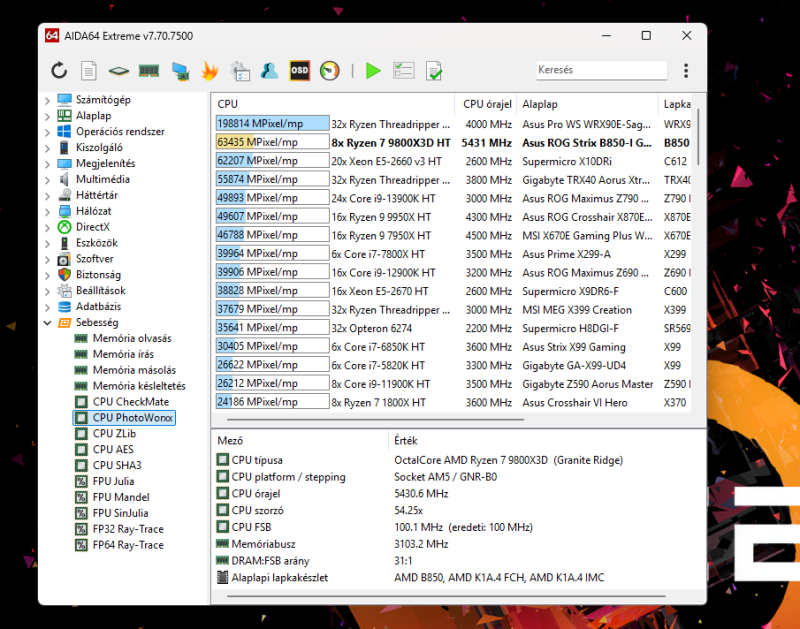Open the Memória másolás benchmark
The image size is (800, 629).
[x=134, y=370]
